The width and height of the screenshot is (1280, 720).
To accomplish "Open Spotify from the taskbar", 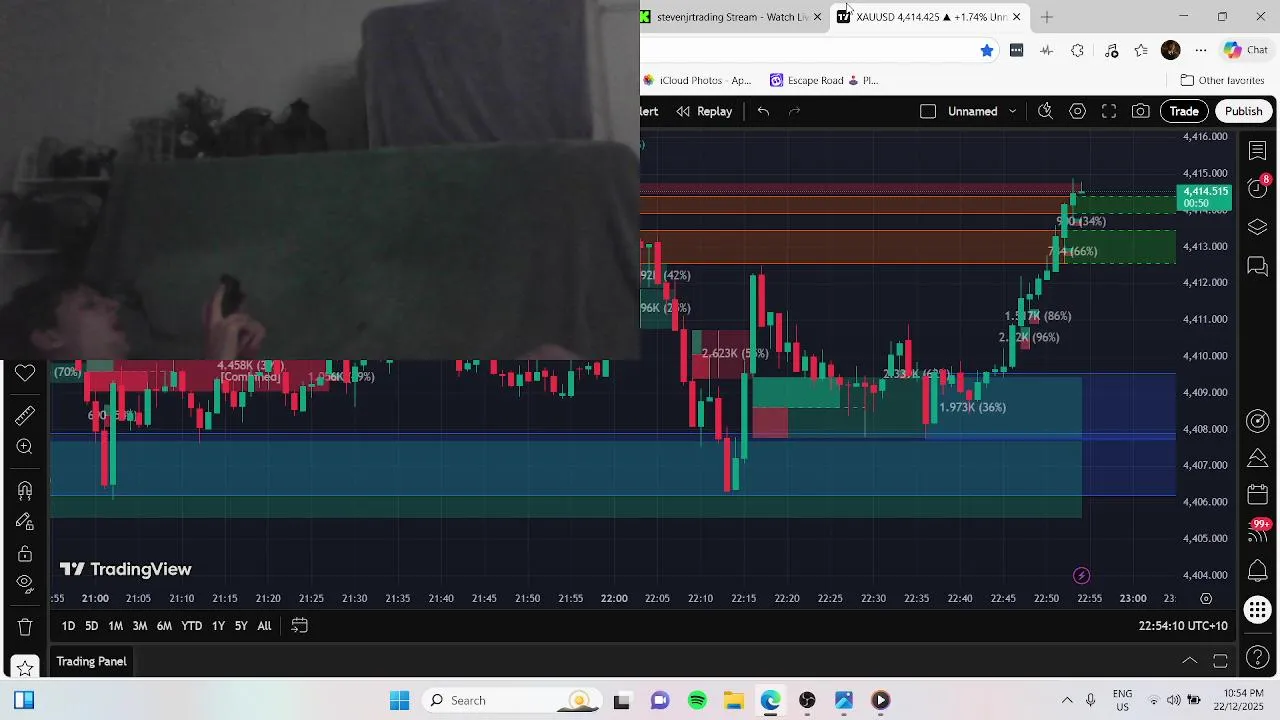I will (x=697, y=700).
